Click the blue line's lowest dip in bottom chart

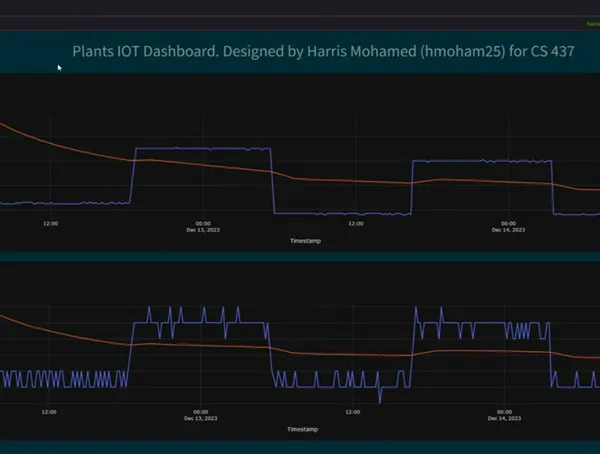point(380,401)
